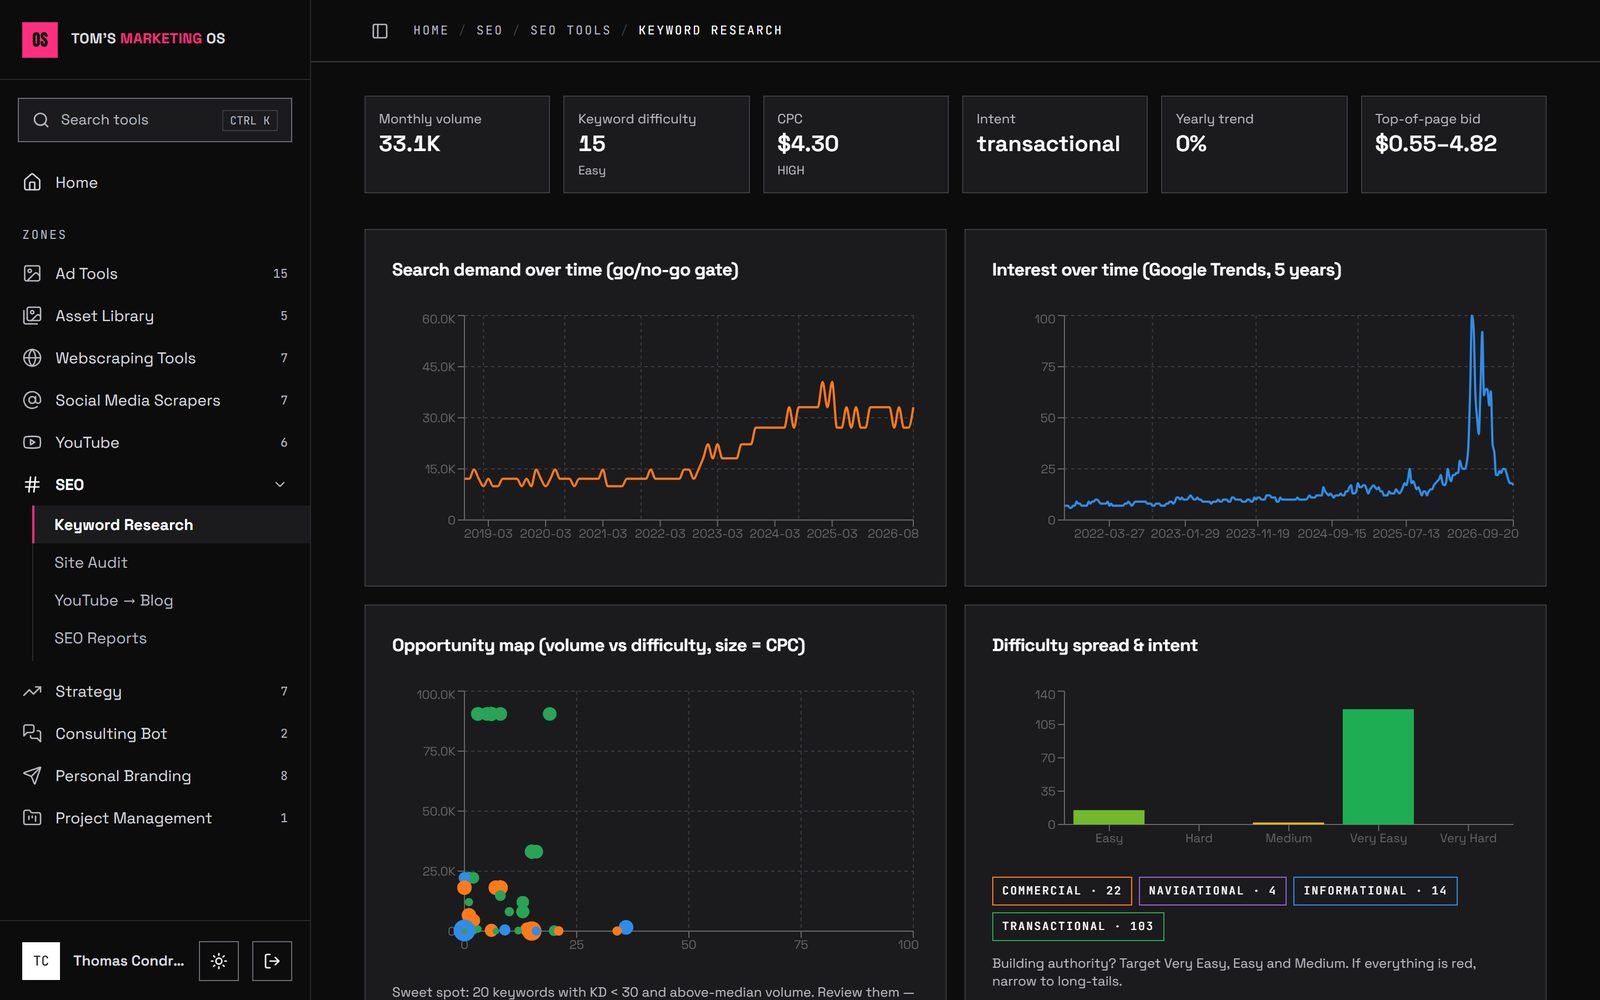Click the Monthly volume 33.1K card
The height and width of the screenshot is (1000, 1600).
(x=457, y=144)
